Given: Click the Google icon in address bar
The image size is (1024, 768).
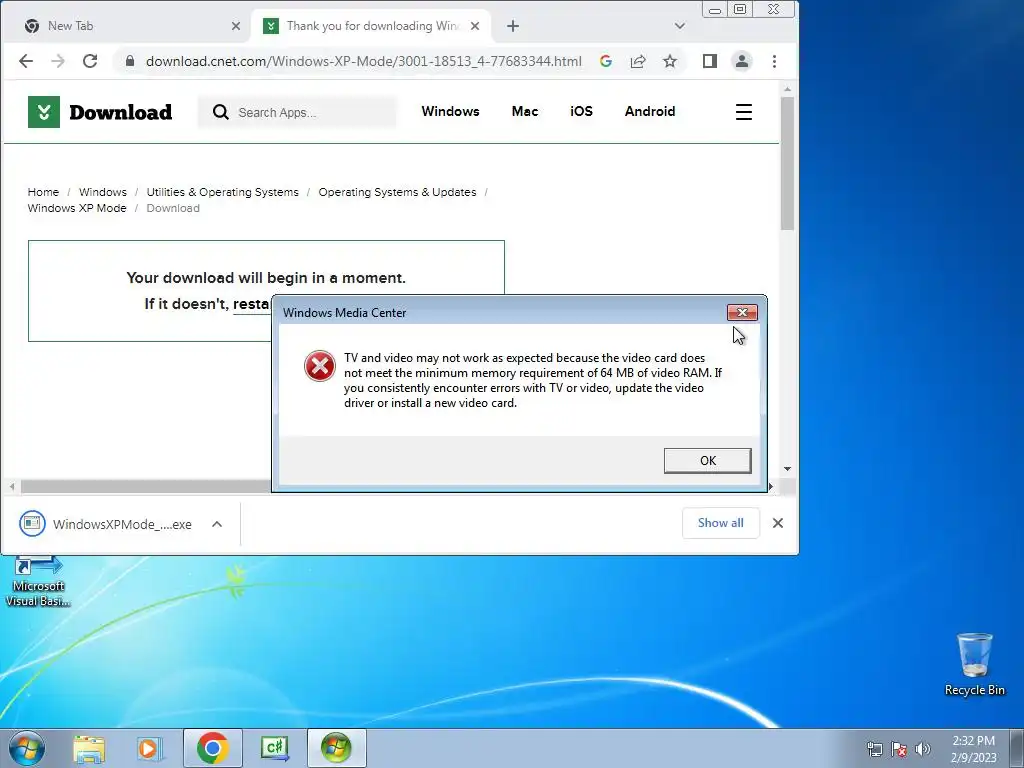Looking at the screenshot, I should (605, 61).
